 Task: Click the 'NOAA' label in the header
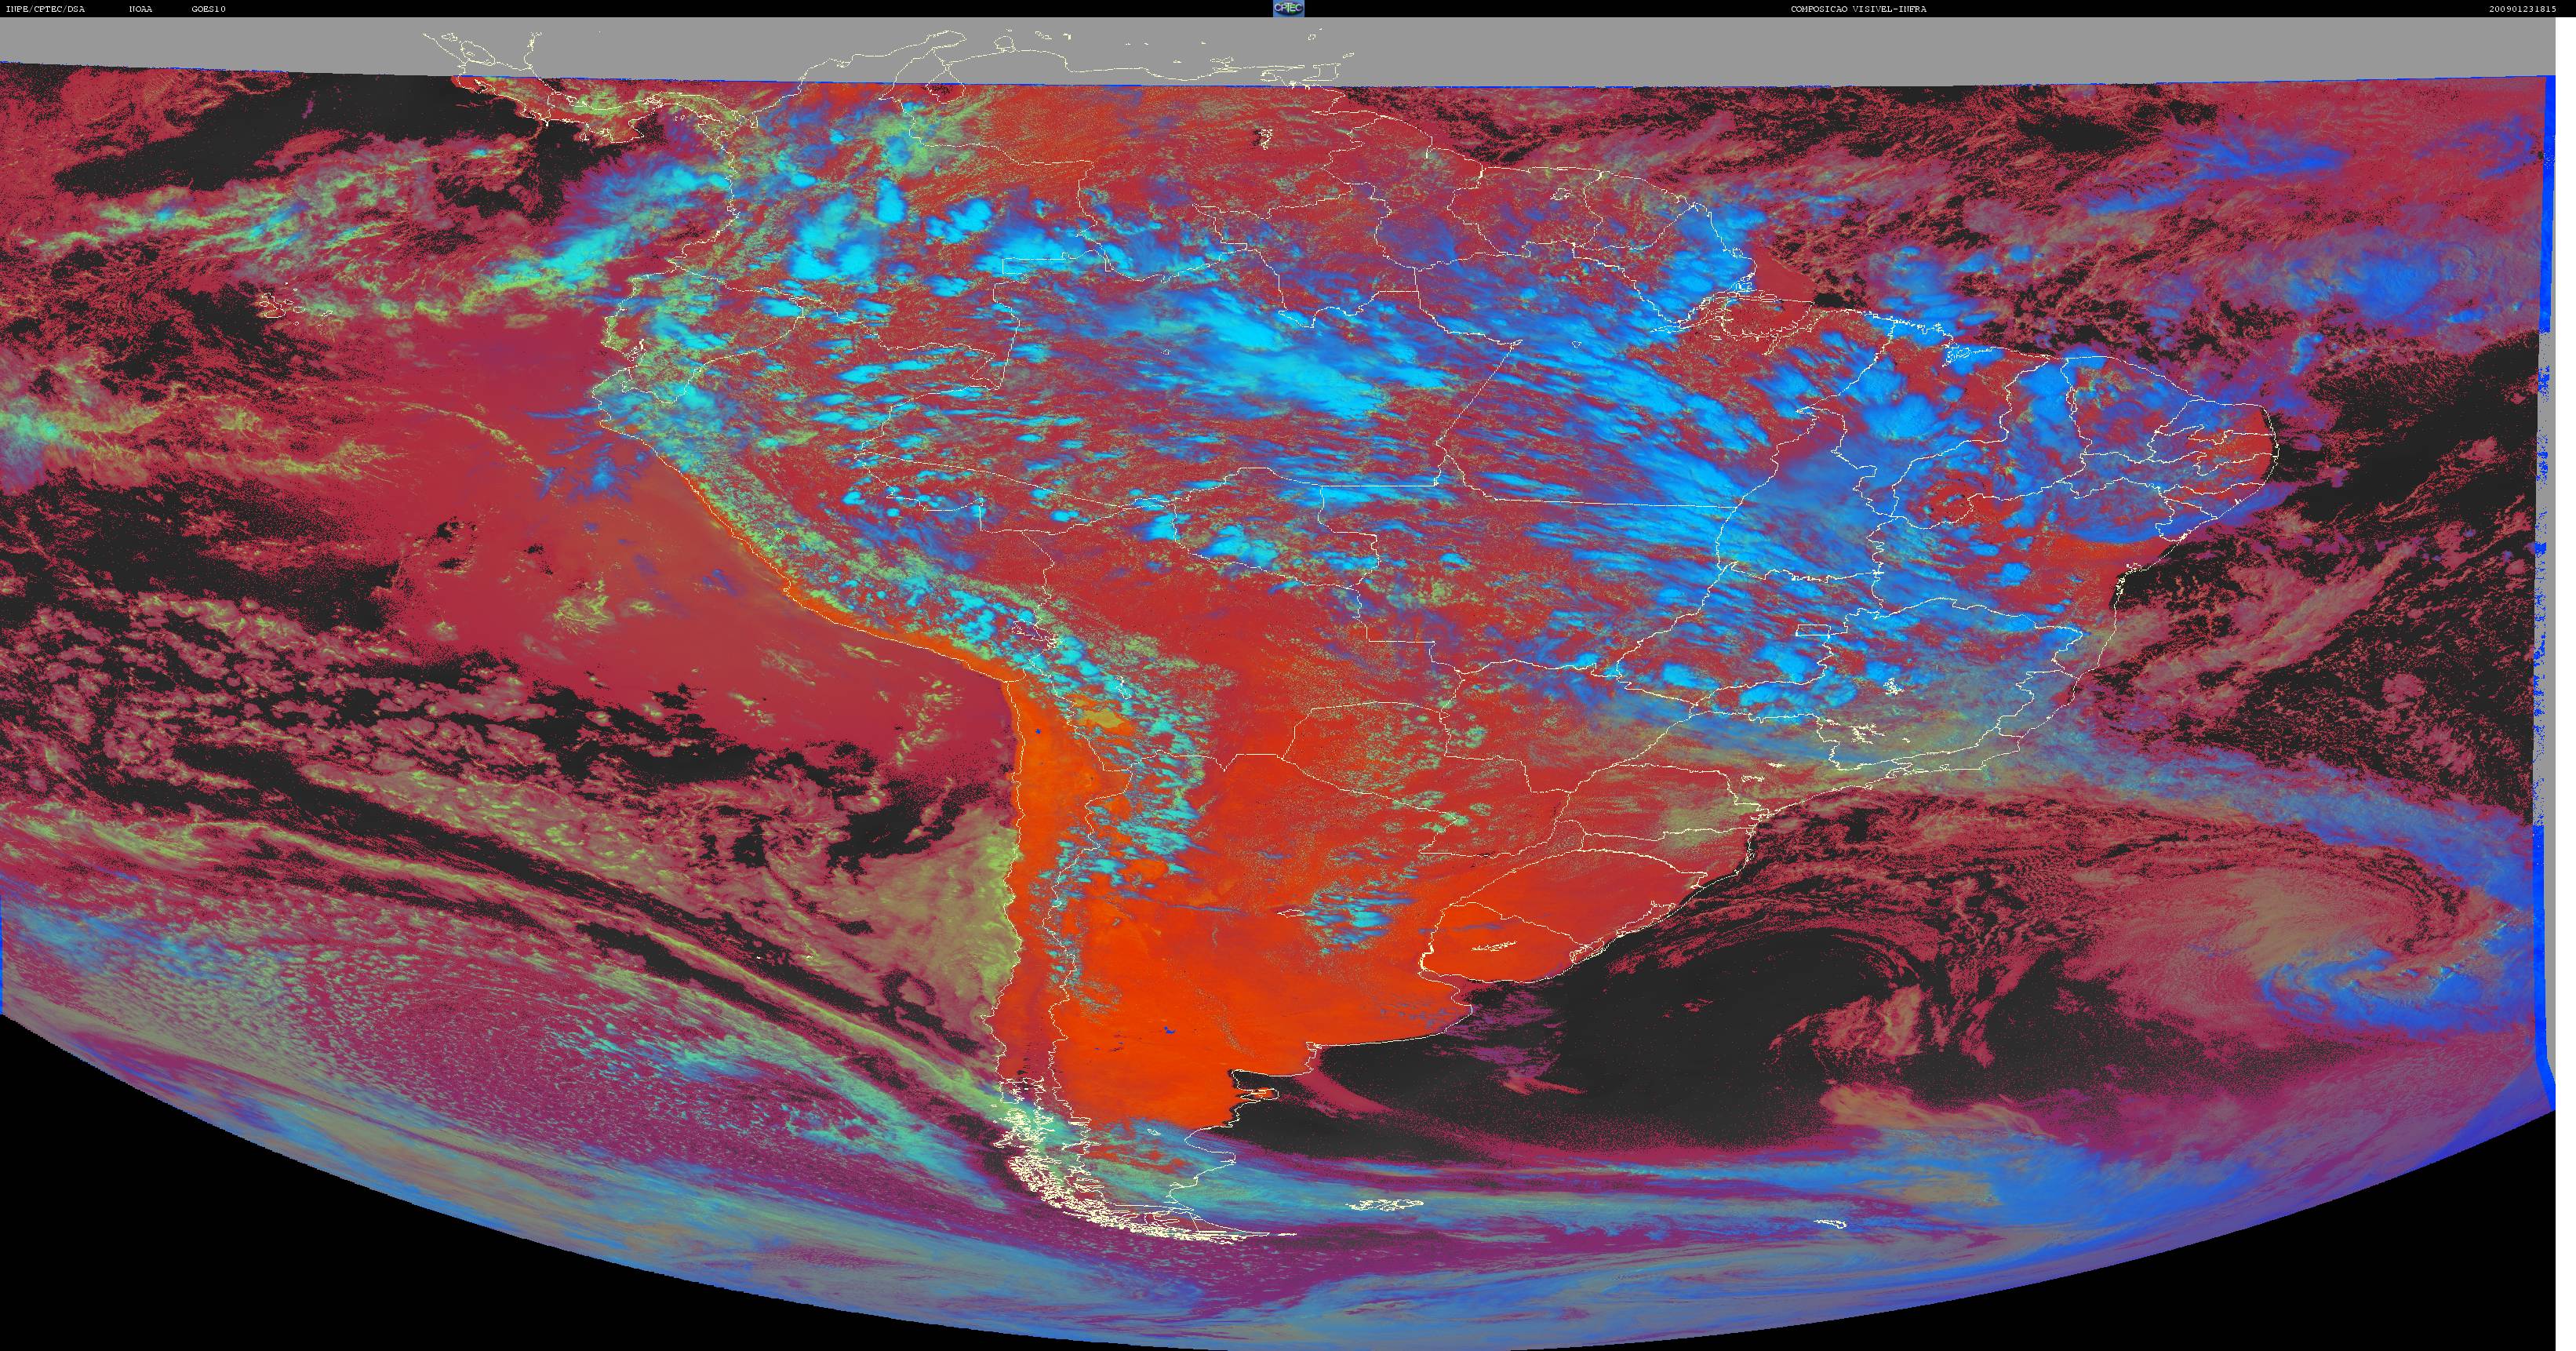point(141,9)
